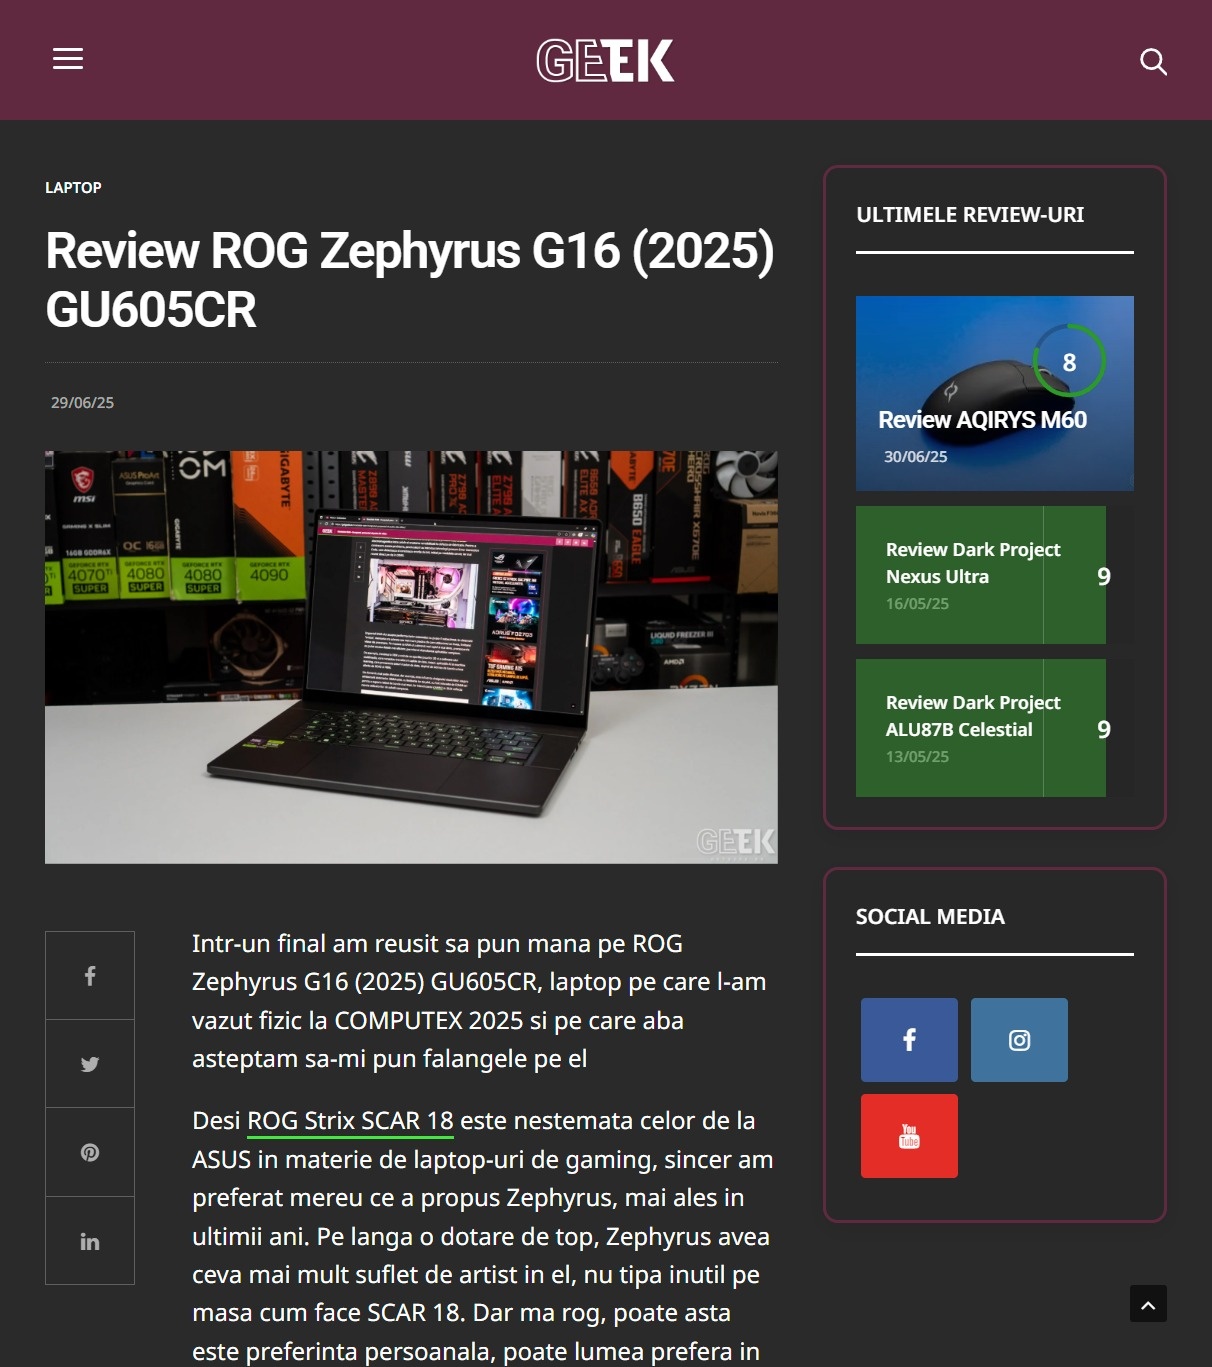The height and width of the screenshot is (1367, 1212).
Task: Visit the GEEK Instagram profile tile
Action: pyautogui.click(x=1019, y=1040)
